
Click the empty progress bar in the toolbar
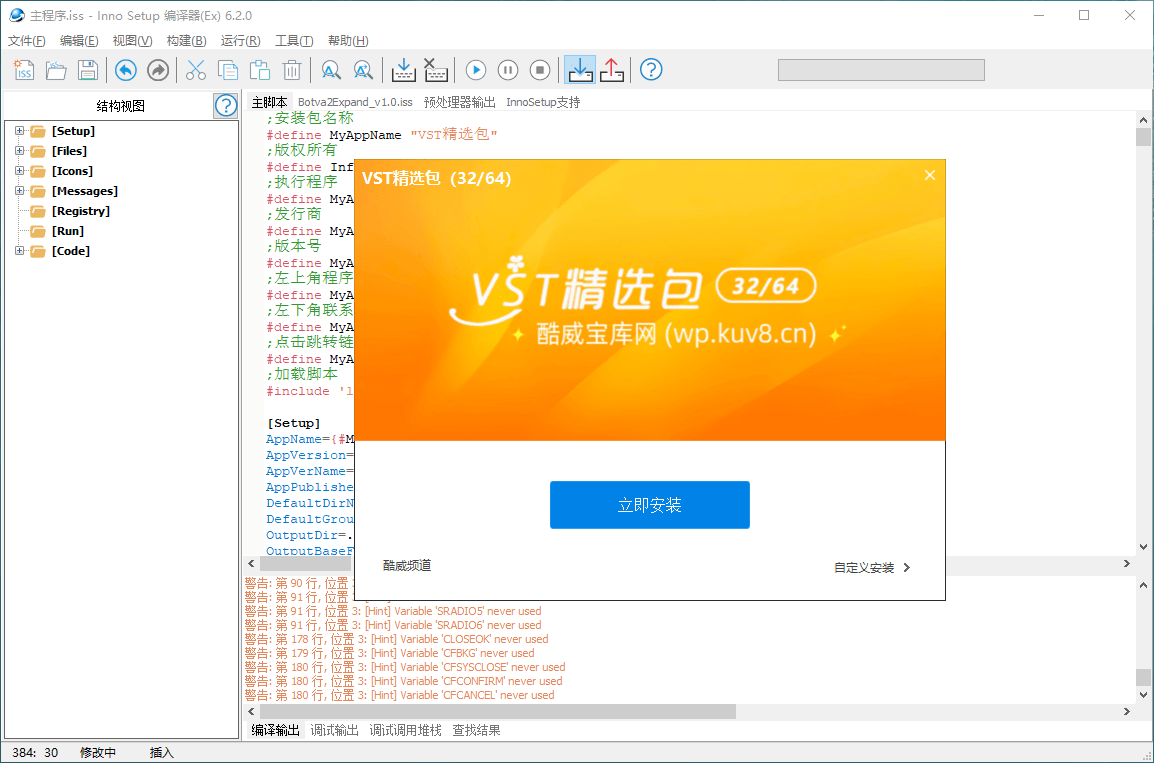[881, 70]
